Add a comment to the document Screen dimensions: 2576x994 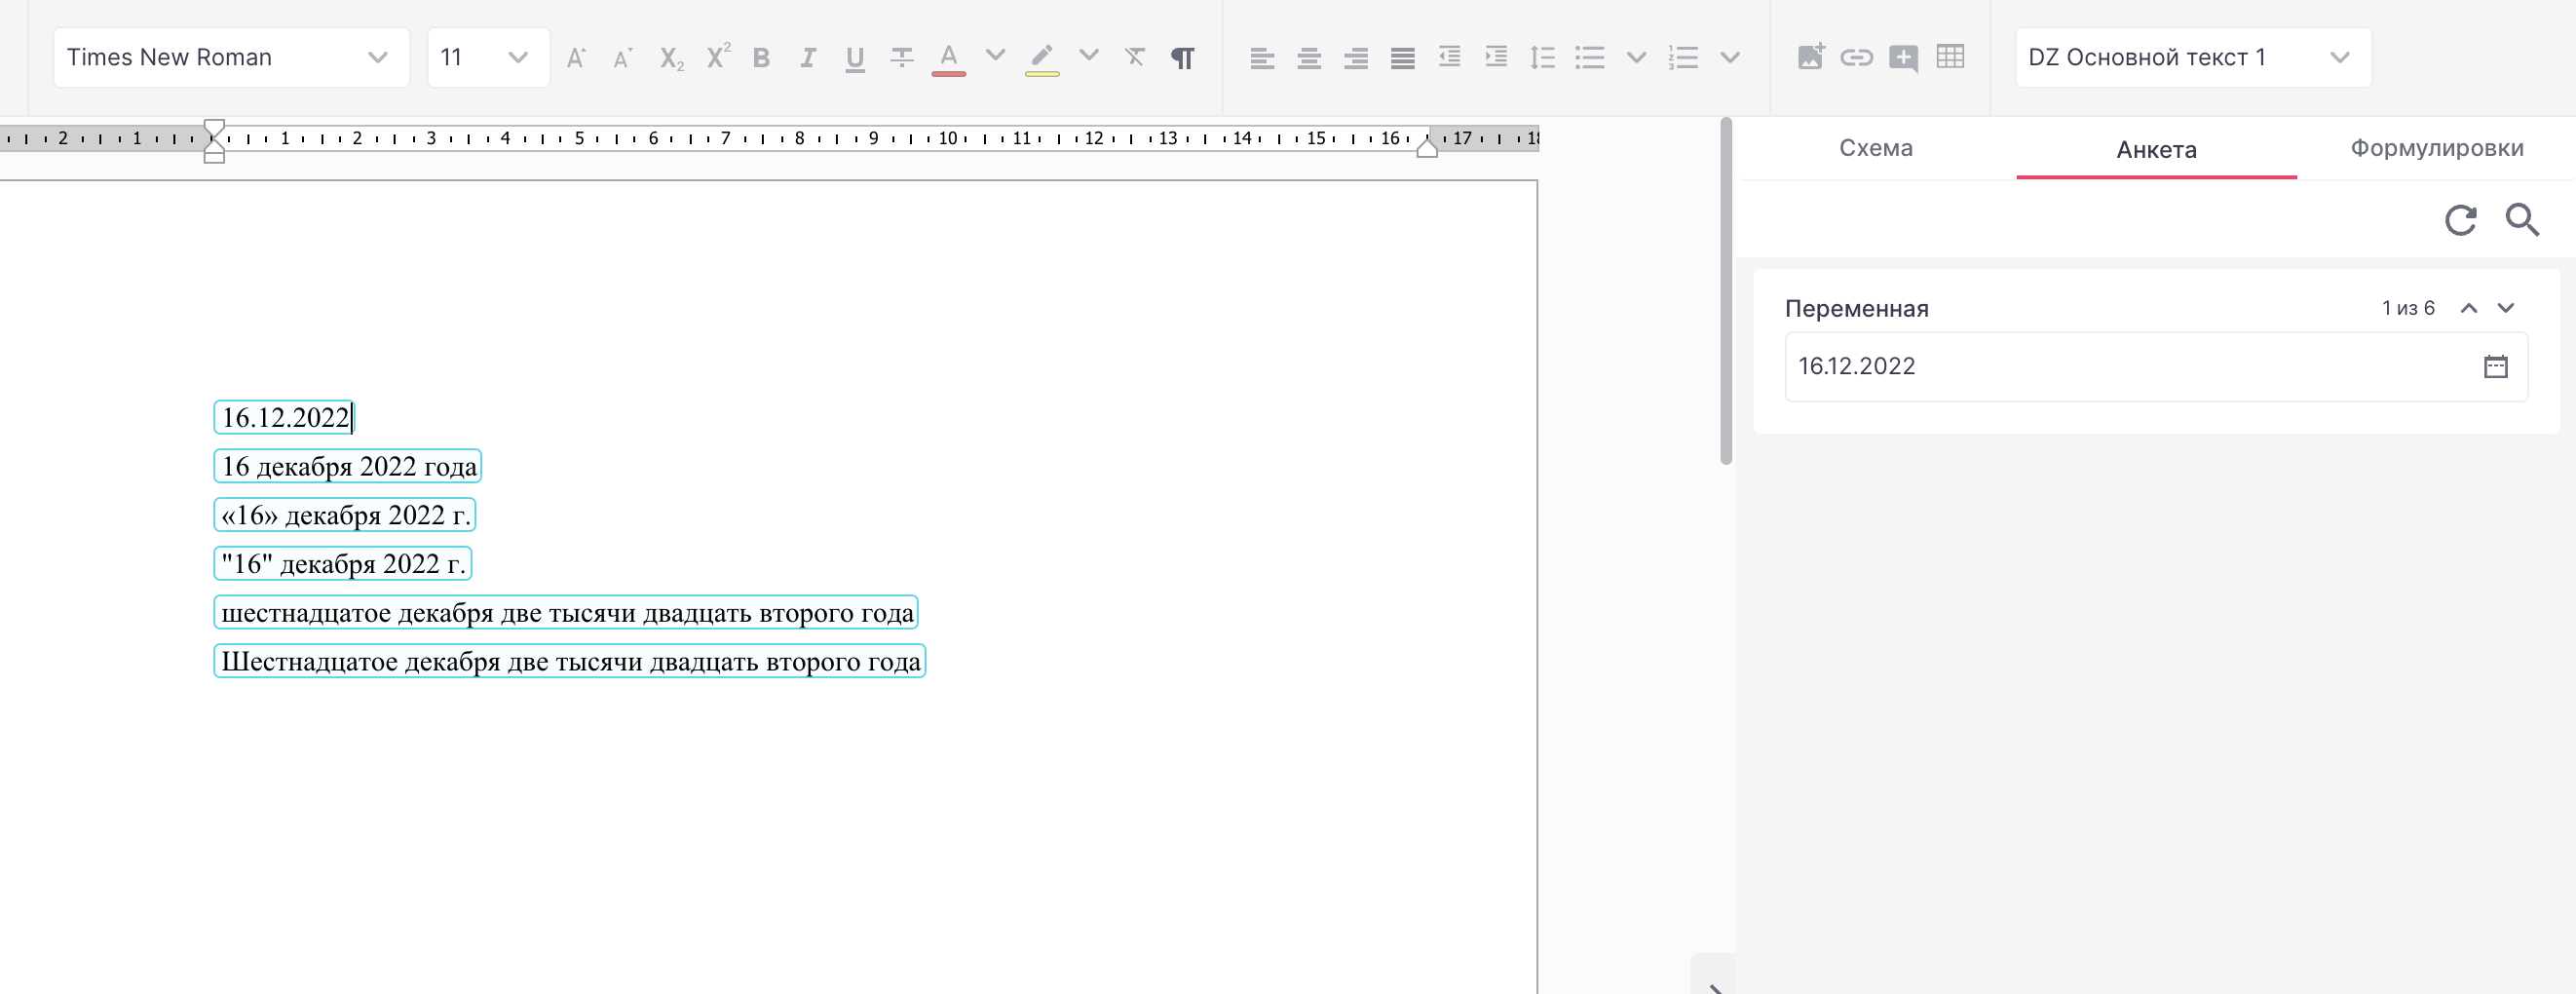pos(1903,58)
